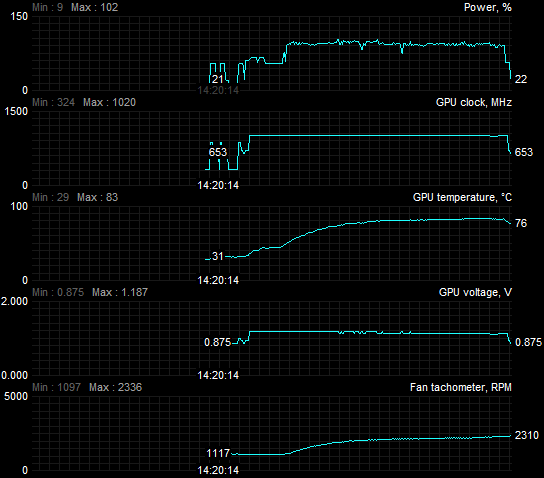Click the 14:20:14 marker under Power graph
544x478 pixels.
pos(218,91)
